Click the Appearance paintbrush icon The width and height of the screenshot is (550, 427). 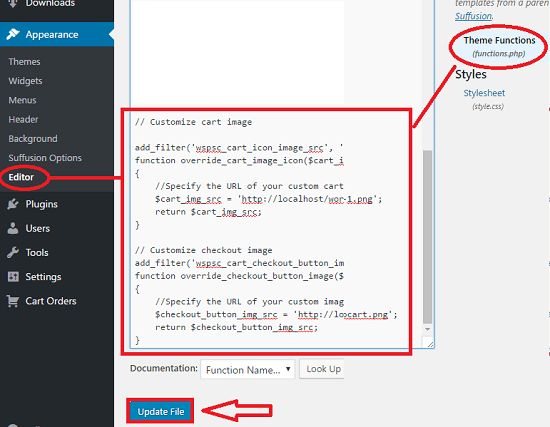pos(13,34)
